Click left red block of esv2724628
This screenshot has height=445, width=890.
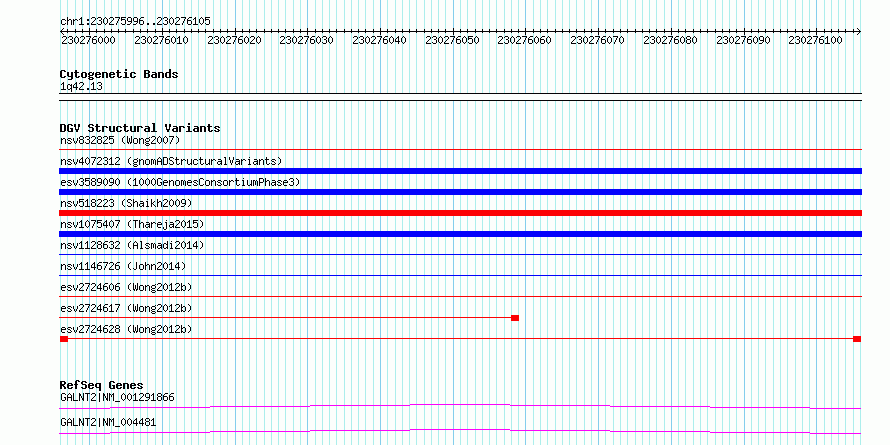pyautogui.click(x=64, y=339)
